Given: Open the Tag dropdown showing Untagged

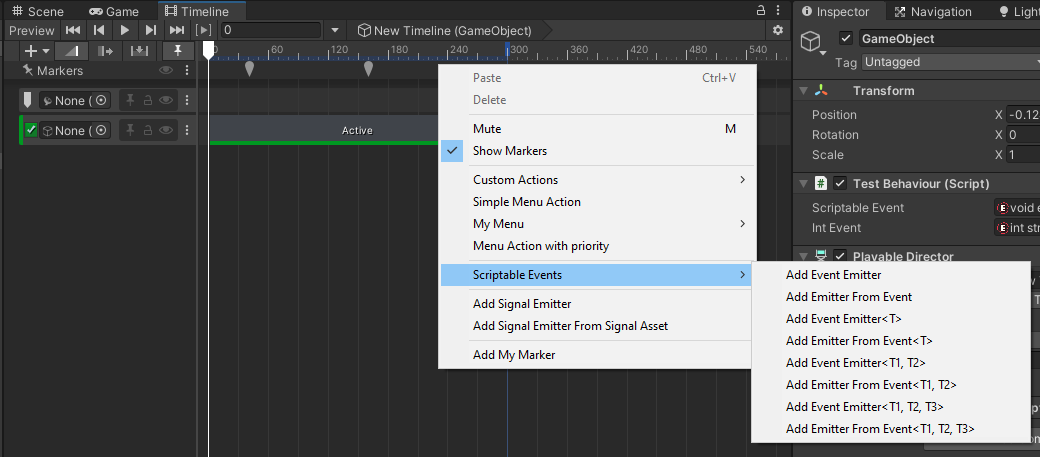Looking at the screenshot, I should tap(950, 62).
